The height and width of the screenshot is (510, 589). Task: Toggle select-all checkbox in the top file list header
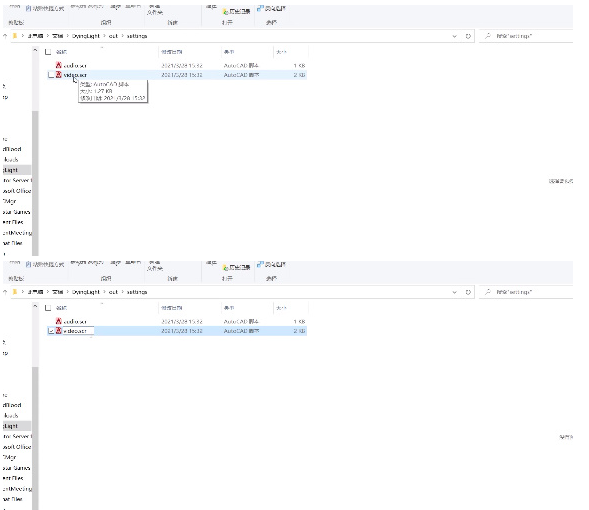coord(48,52)
